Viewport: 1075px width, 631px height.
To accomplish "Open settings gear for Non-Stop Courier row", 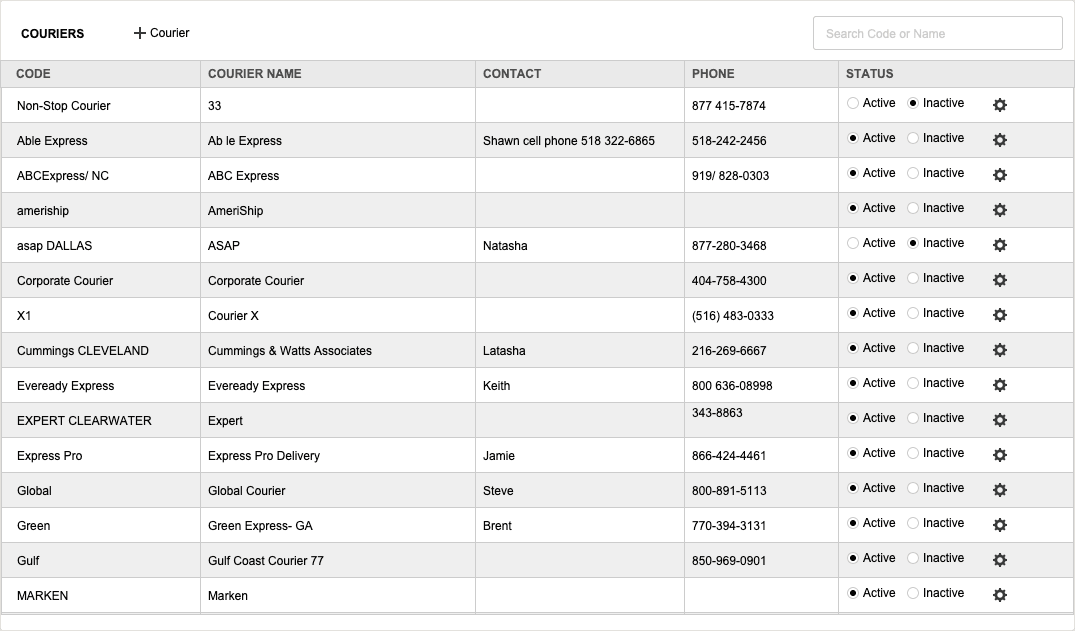I will pyautogui.click(x=999, y=105).
